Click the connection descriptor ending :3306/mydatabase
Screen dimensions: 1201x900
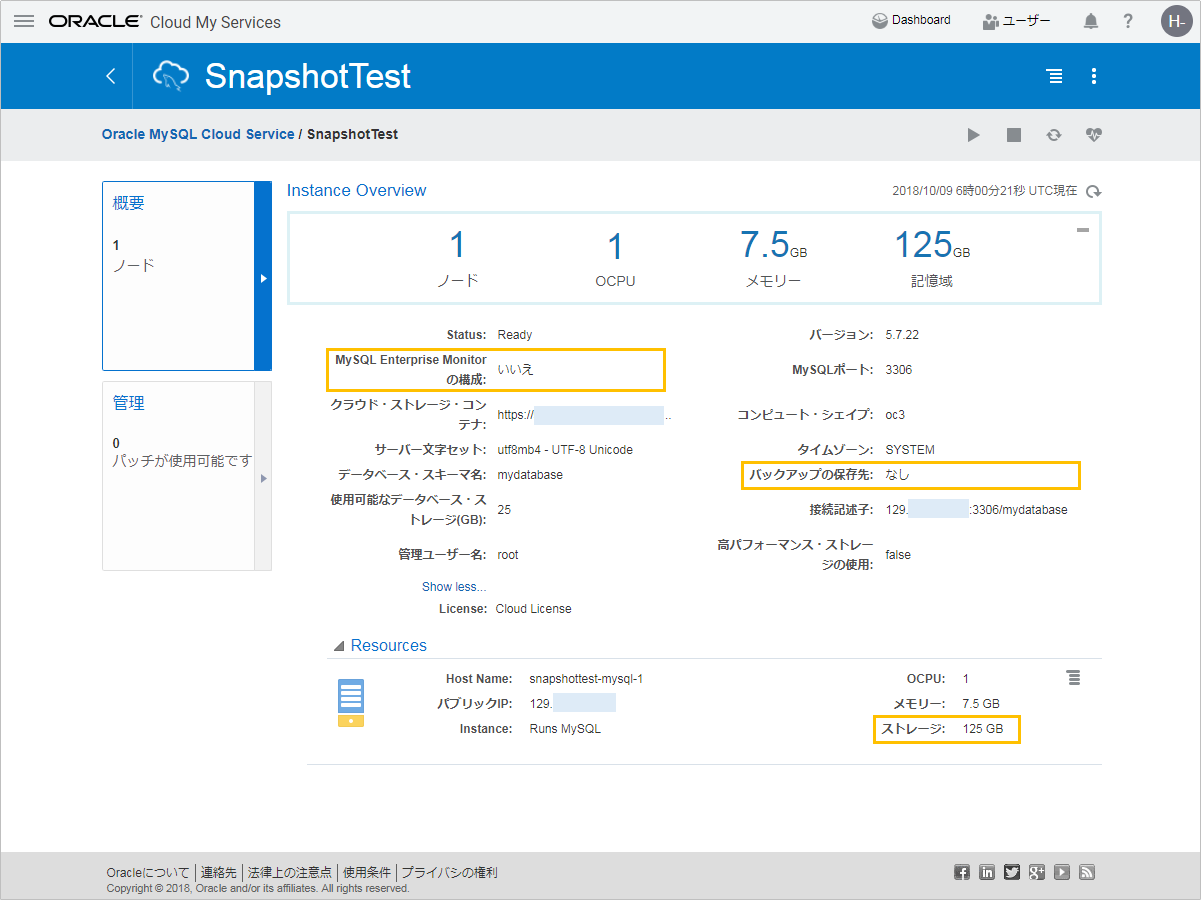coord(976,510)
